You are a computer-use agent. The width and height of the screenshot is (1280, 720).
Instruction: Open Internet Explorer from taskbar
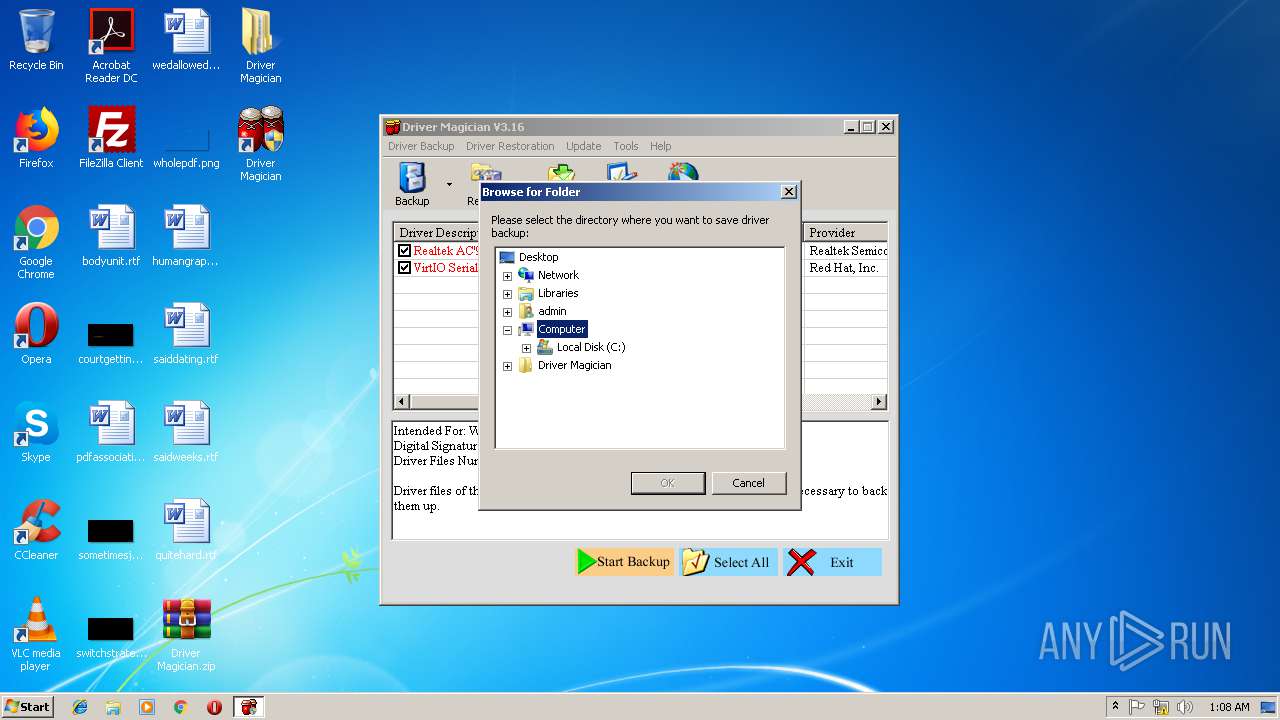click(80, 707)
